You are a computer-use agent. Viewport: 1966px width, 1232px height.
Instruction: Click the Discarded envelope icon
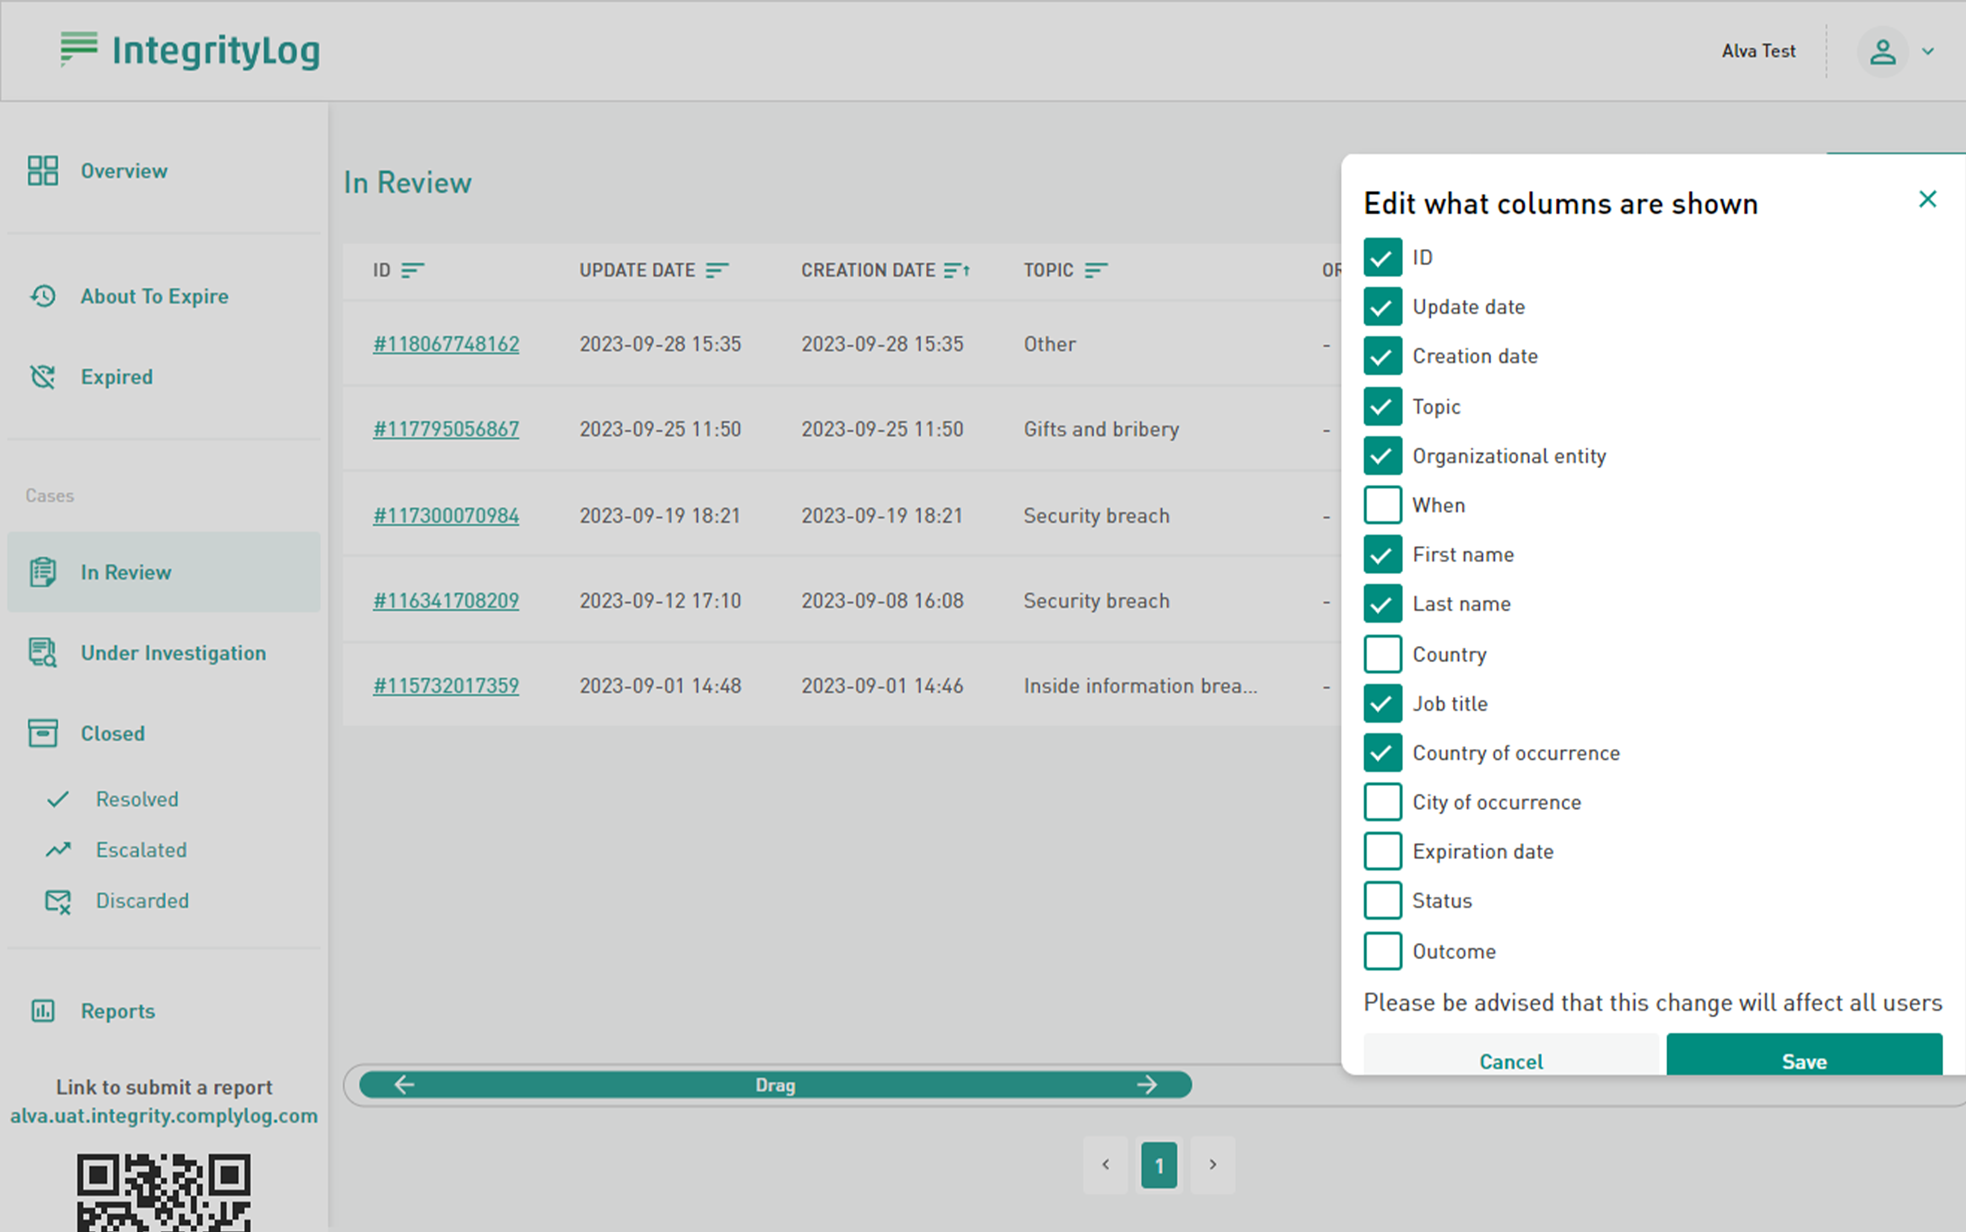[58, 901]
